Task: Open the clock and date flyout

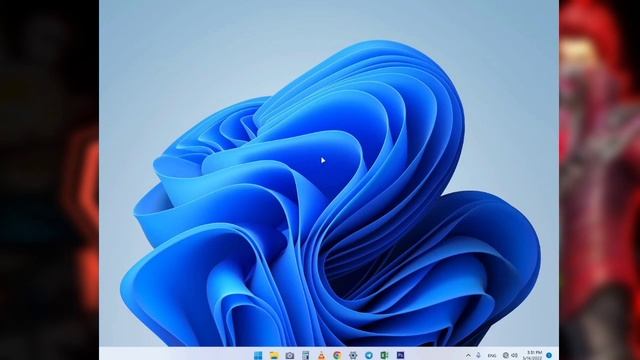Action: click(533, 355)
